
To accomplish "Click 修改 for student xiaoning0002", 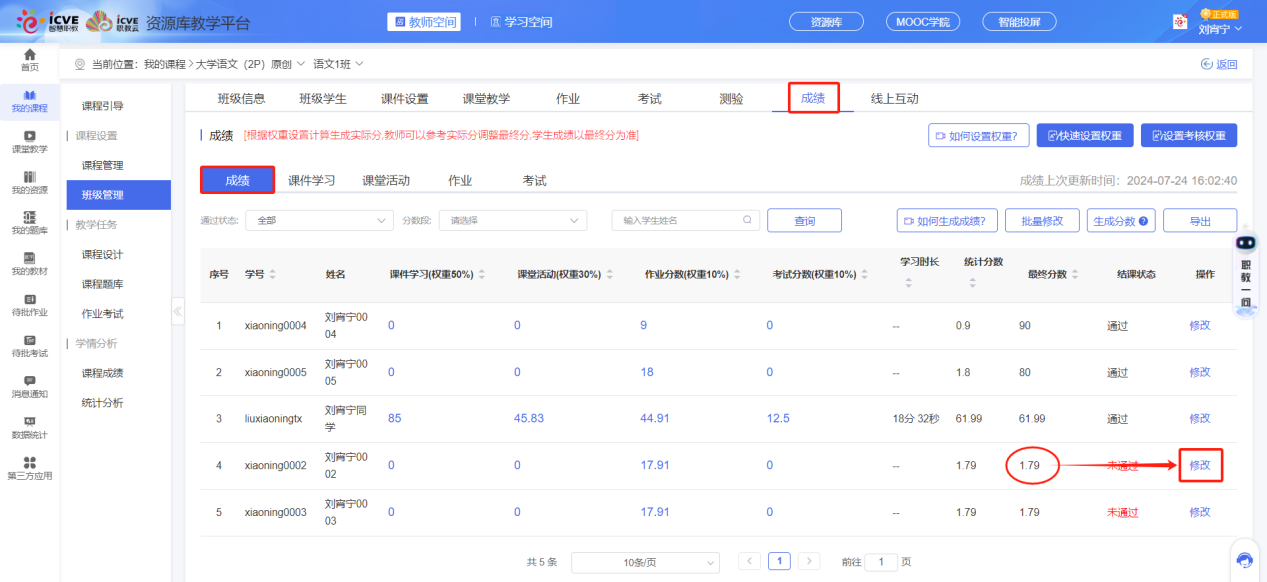I will tap(1200, 466).
